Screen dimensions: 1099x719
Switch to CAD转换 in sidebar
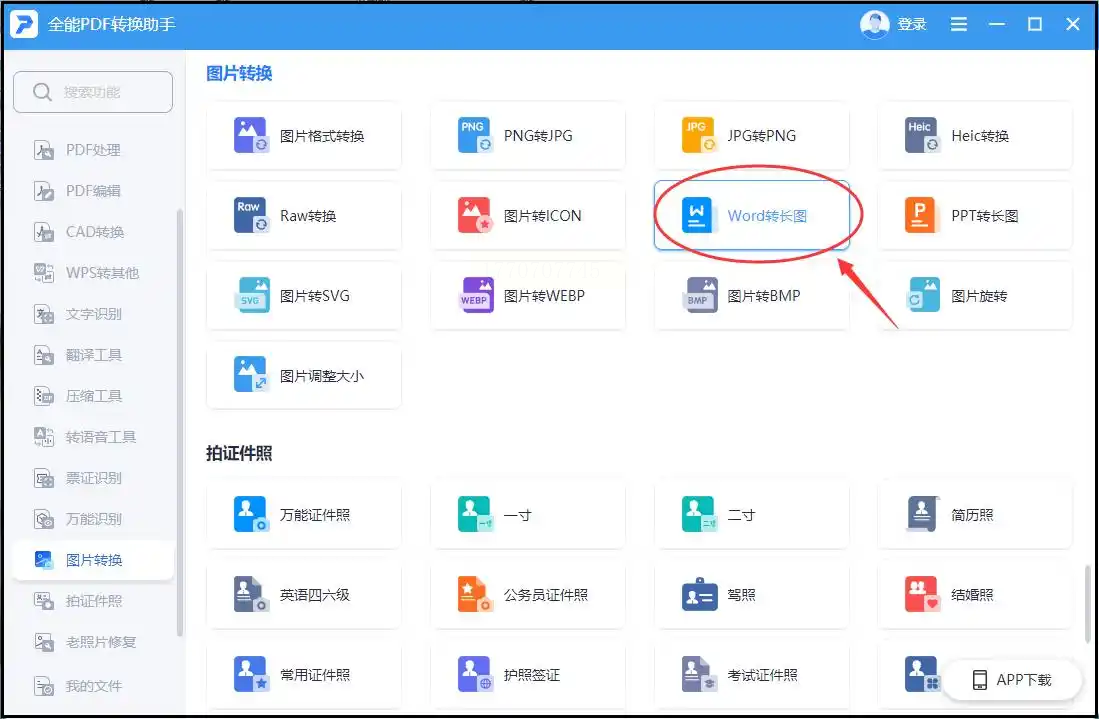coord(93,231)
